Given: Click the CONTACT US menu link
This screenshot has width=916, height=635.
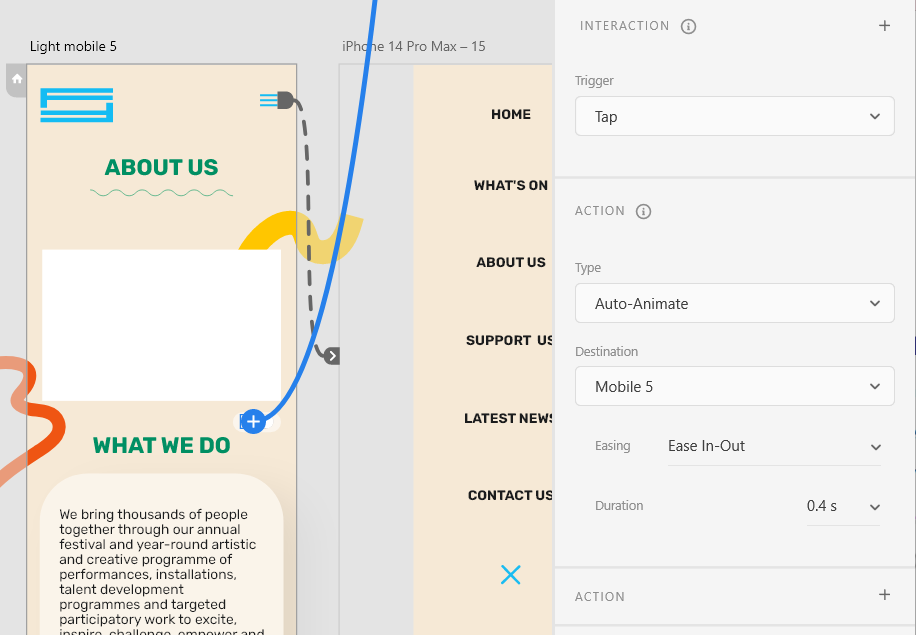Looking at the screenshot, I should point(510,496).
